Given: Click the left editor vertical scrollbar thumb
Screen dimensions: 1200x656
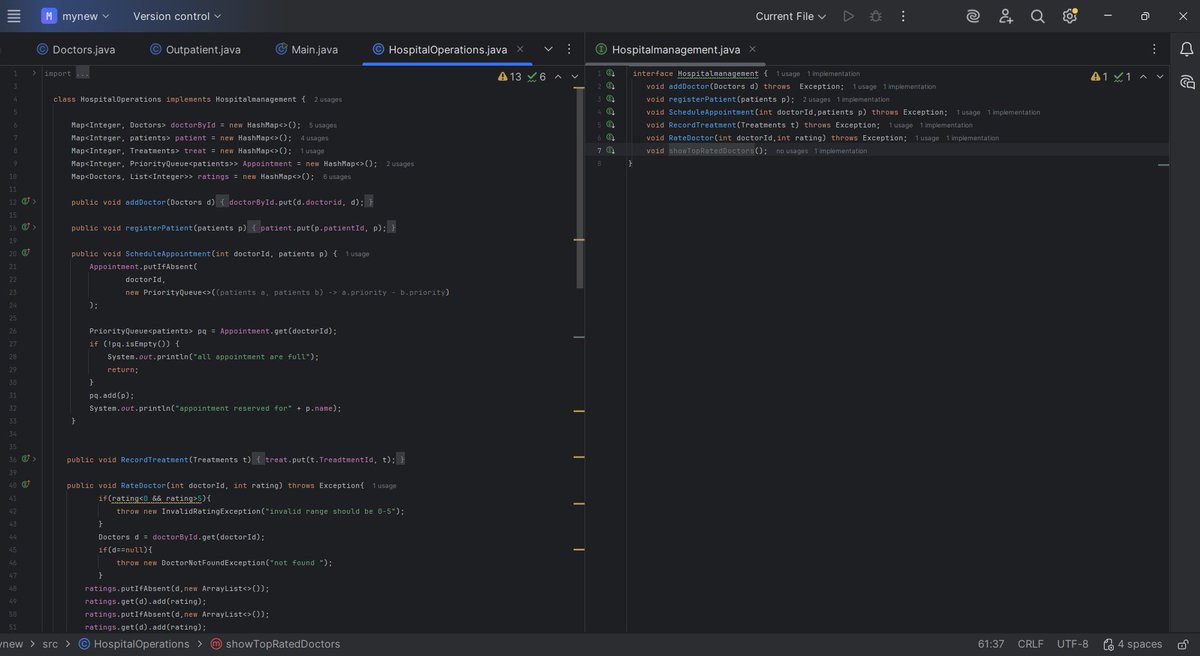Looking at the screenshot, I should (580, 188).
